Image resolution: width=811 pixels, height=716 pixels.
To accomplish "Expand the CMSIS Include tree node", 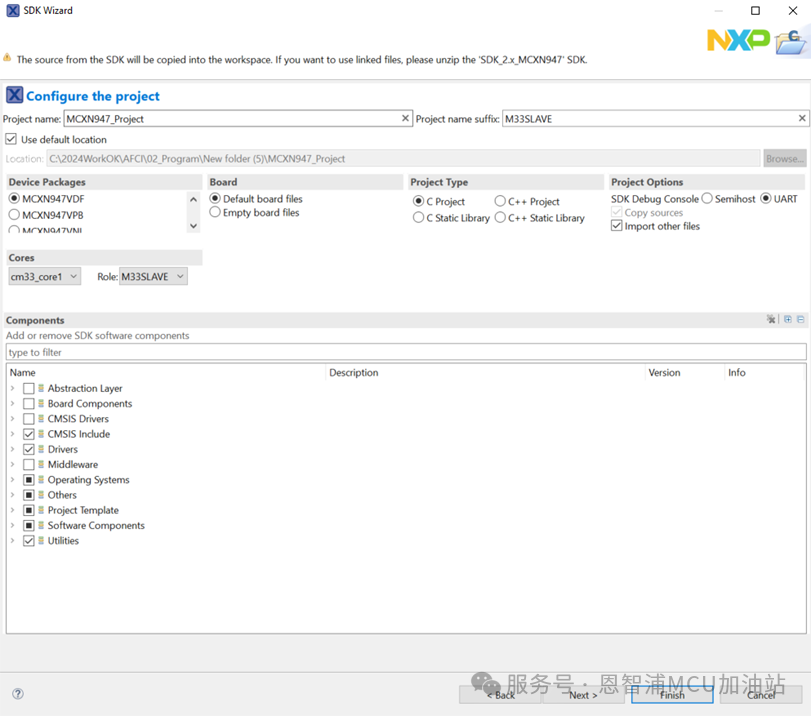I will [x=12, y=434].
